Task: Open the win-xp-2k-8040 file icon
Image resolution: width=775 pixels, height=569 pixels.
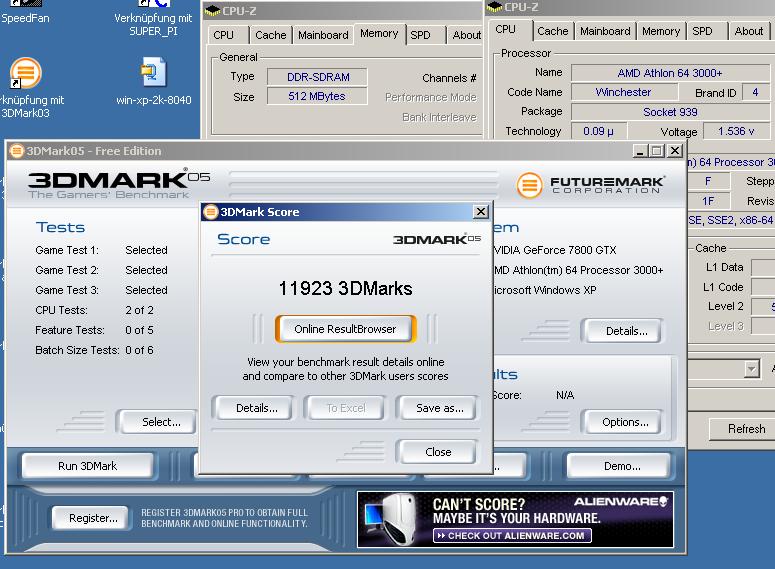Action: pos(153,73)
